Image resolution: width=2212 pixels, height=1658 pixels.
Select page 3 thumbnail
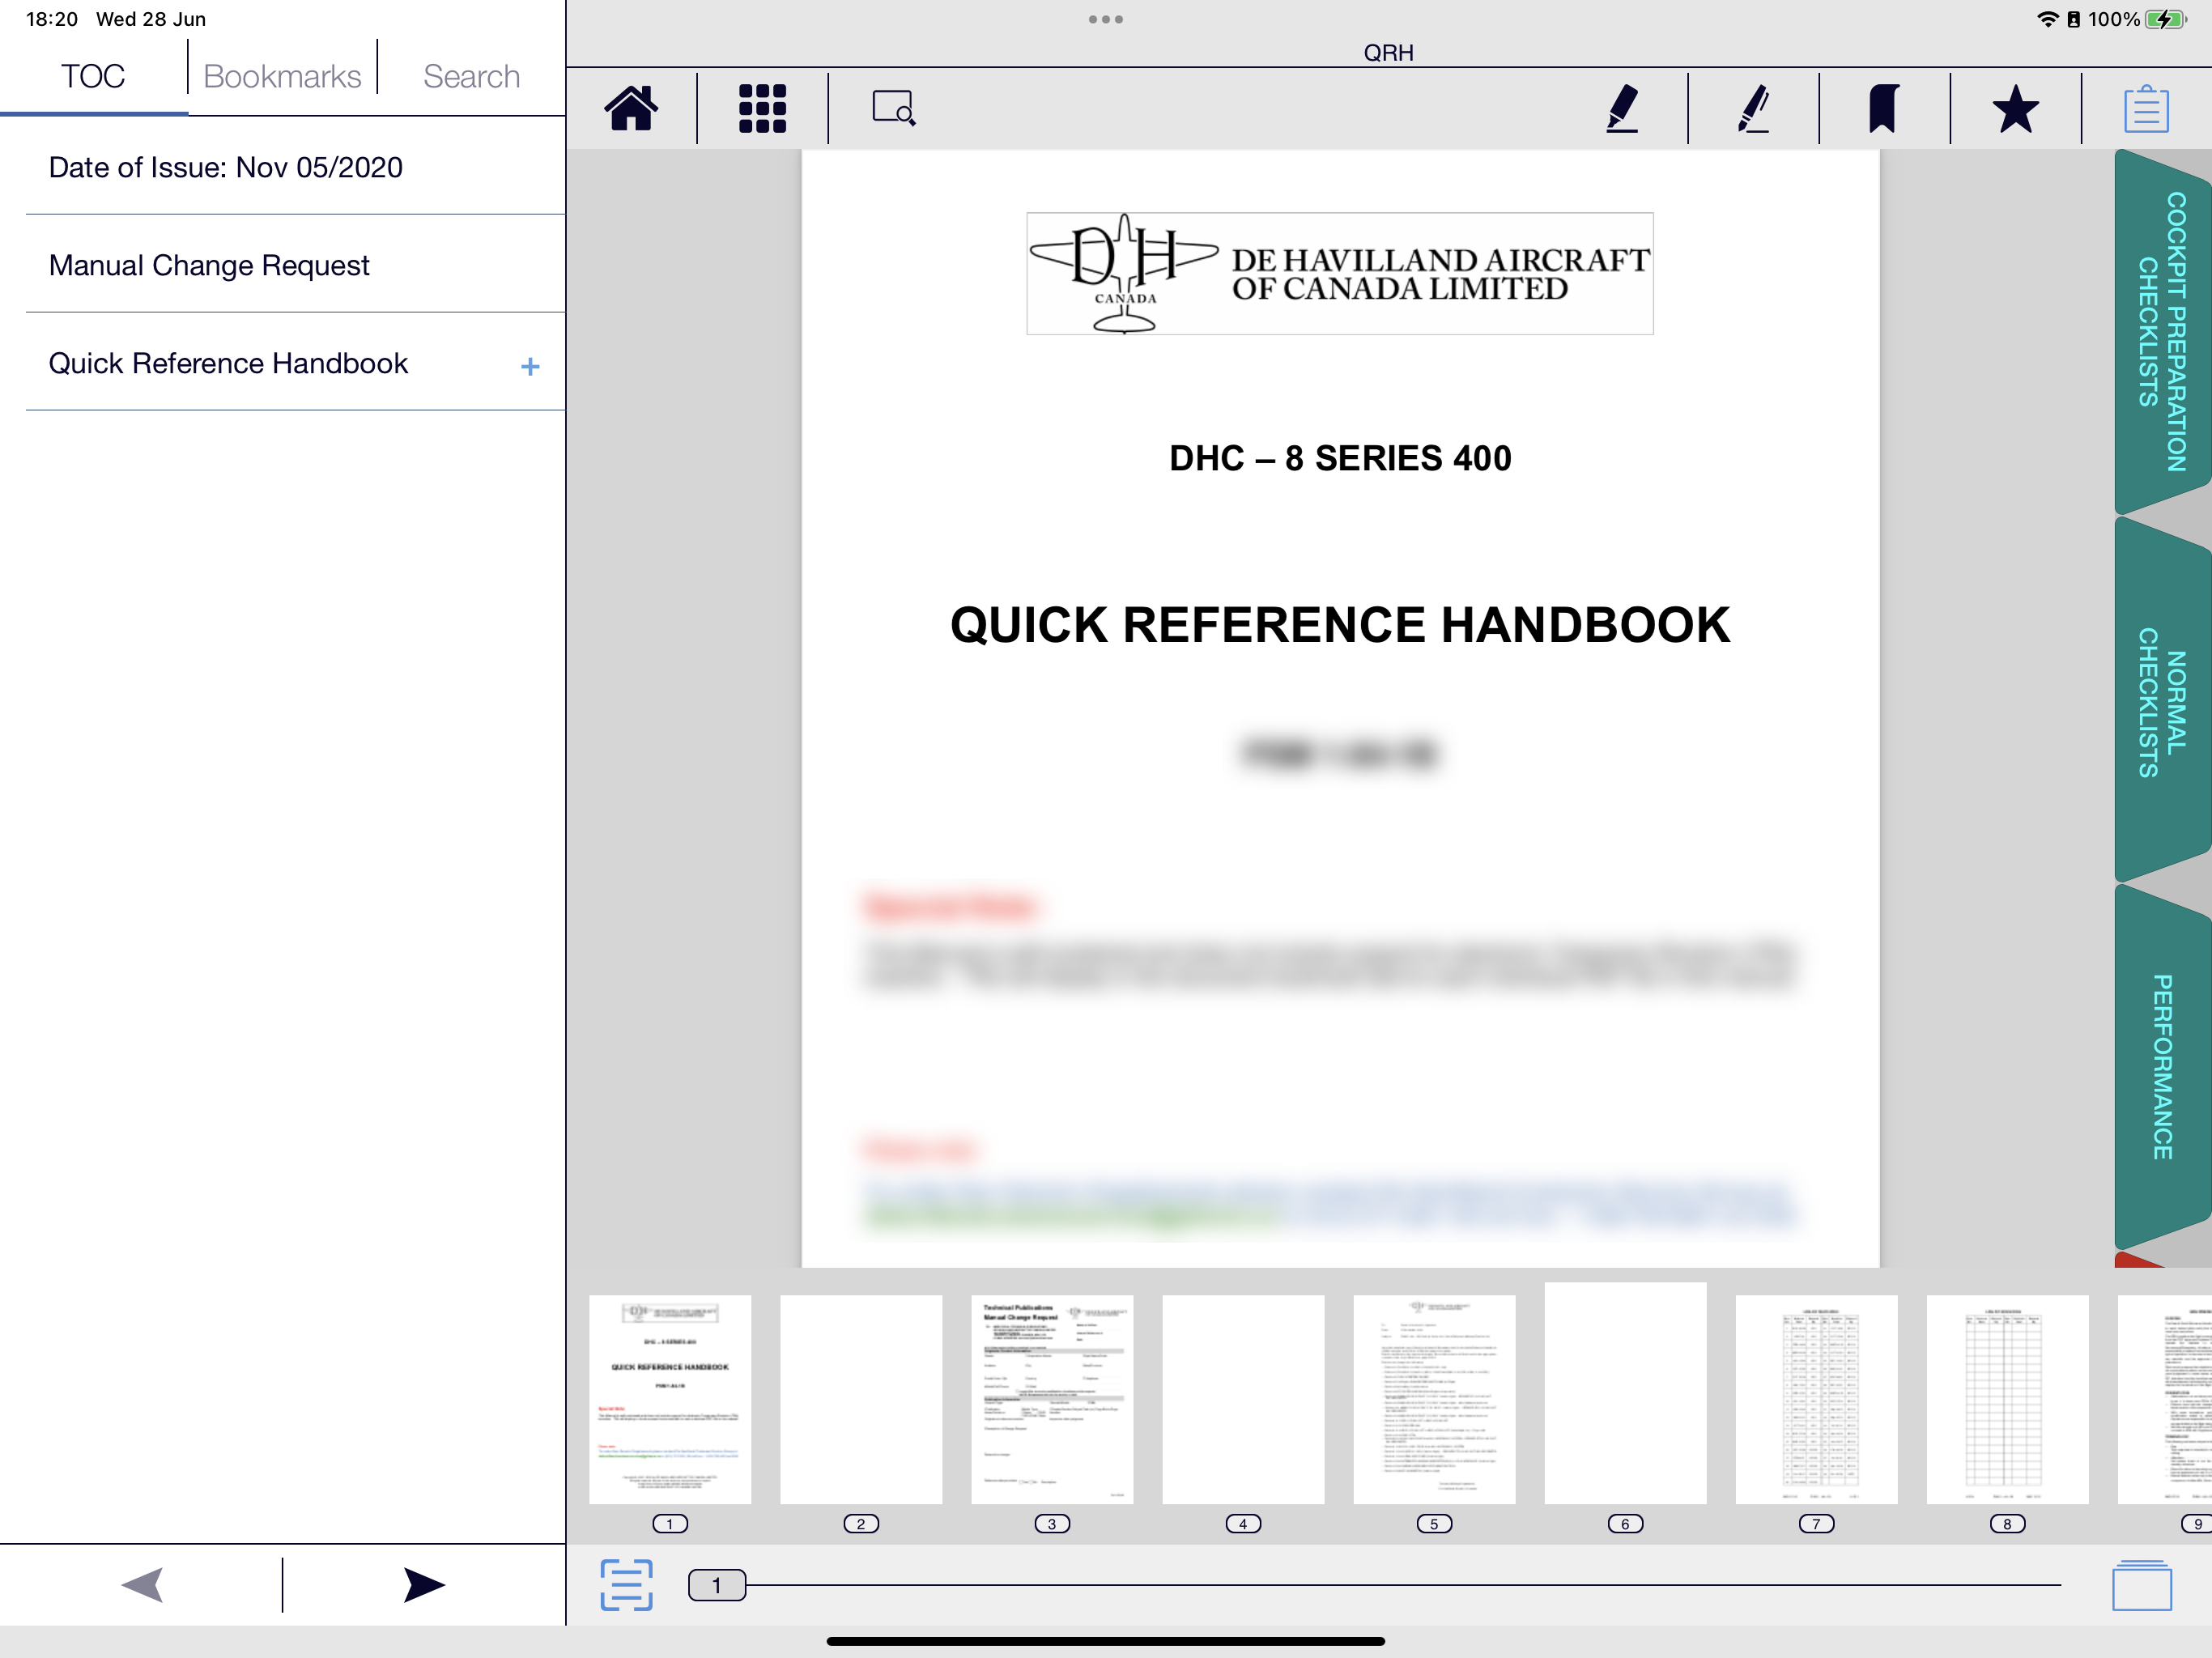[1051, 1399]
